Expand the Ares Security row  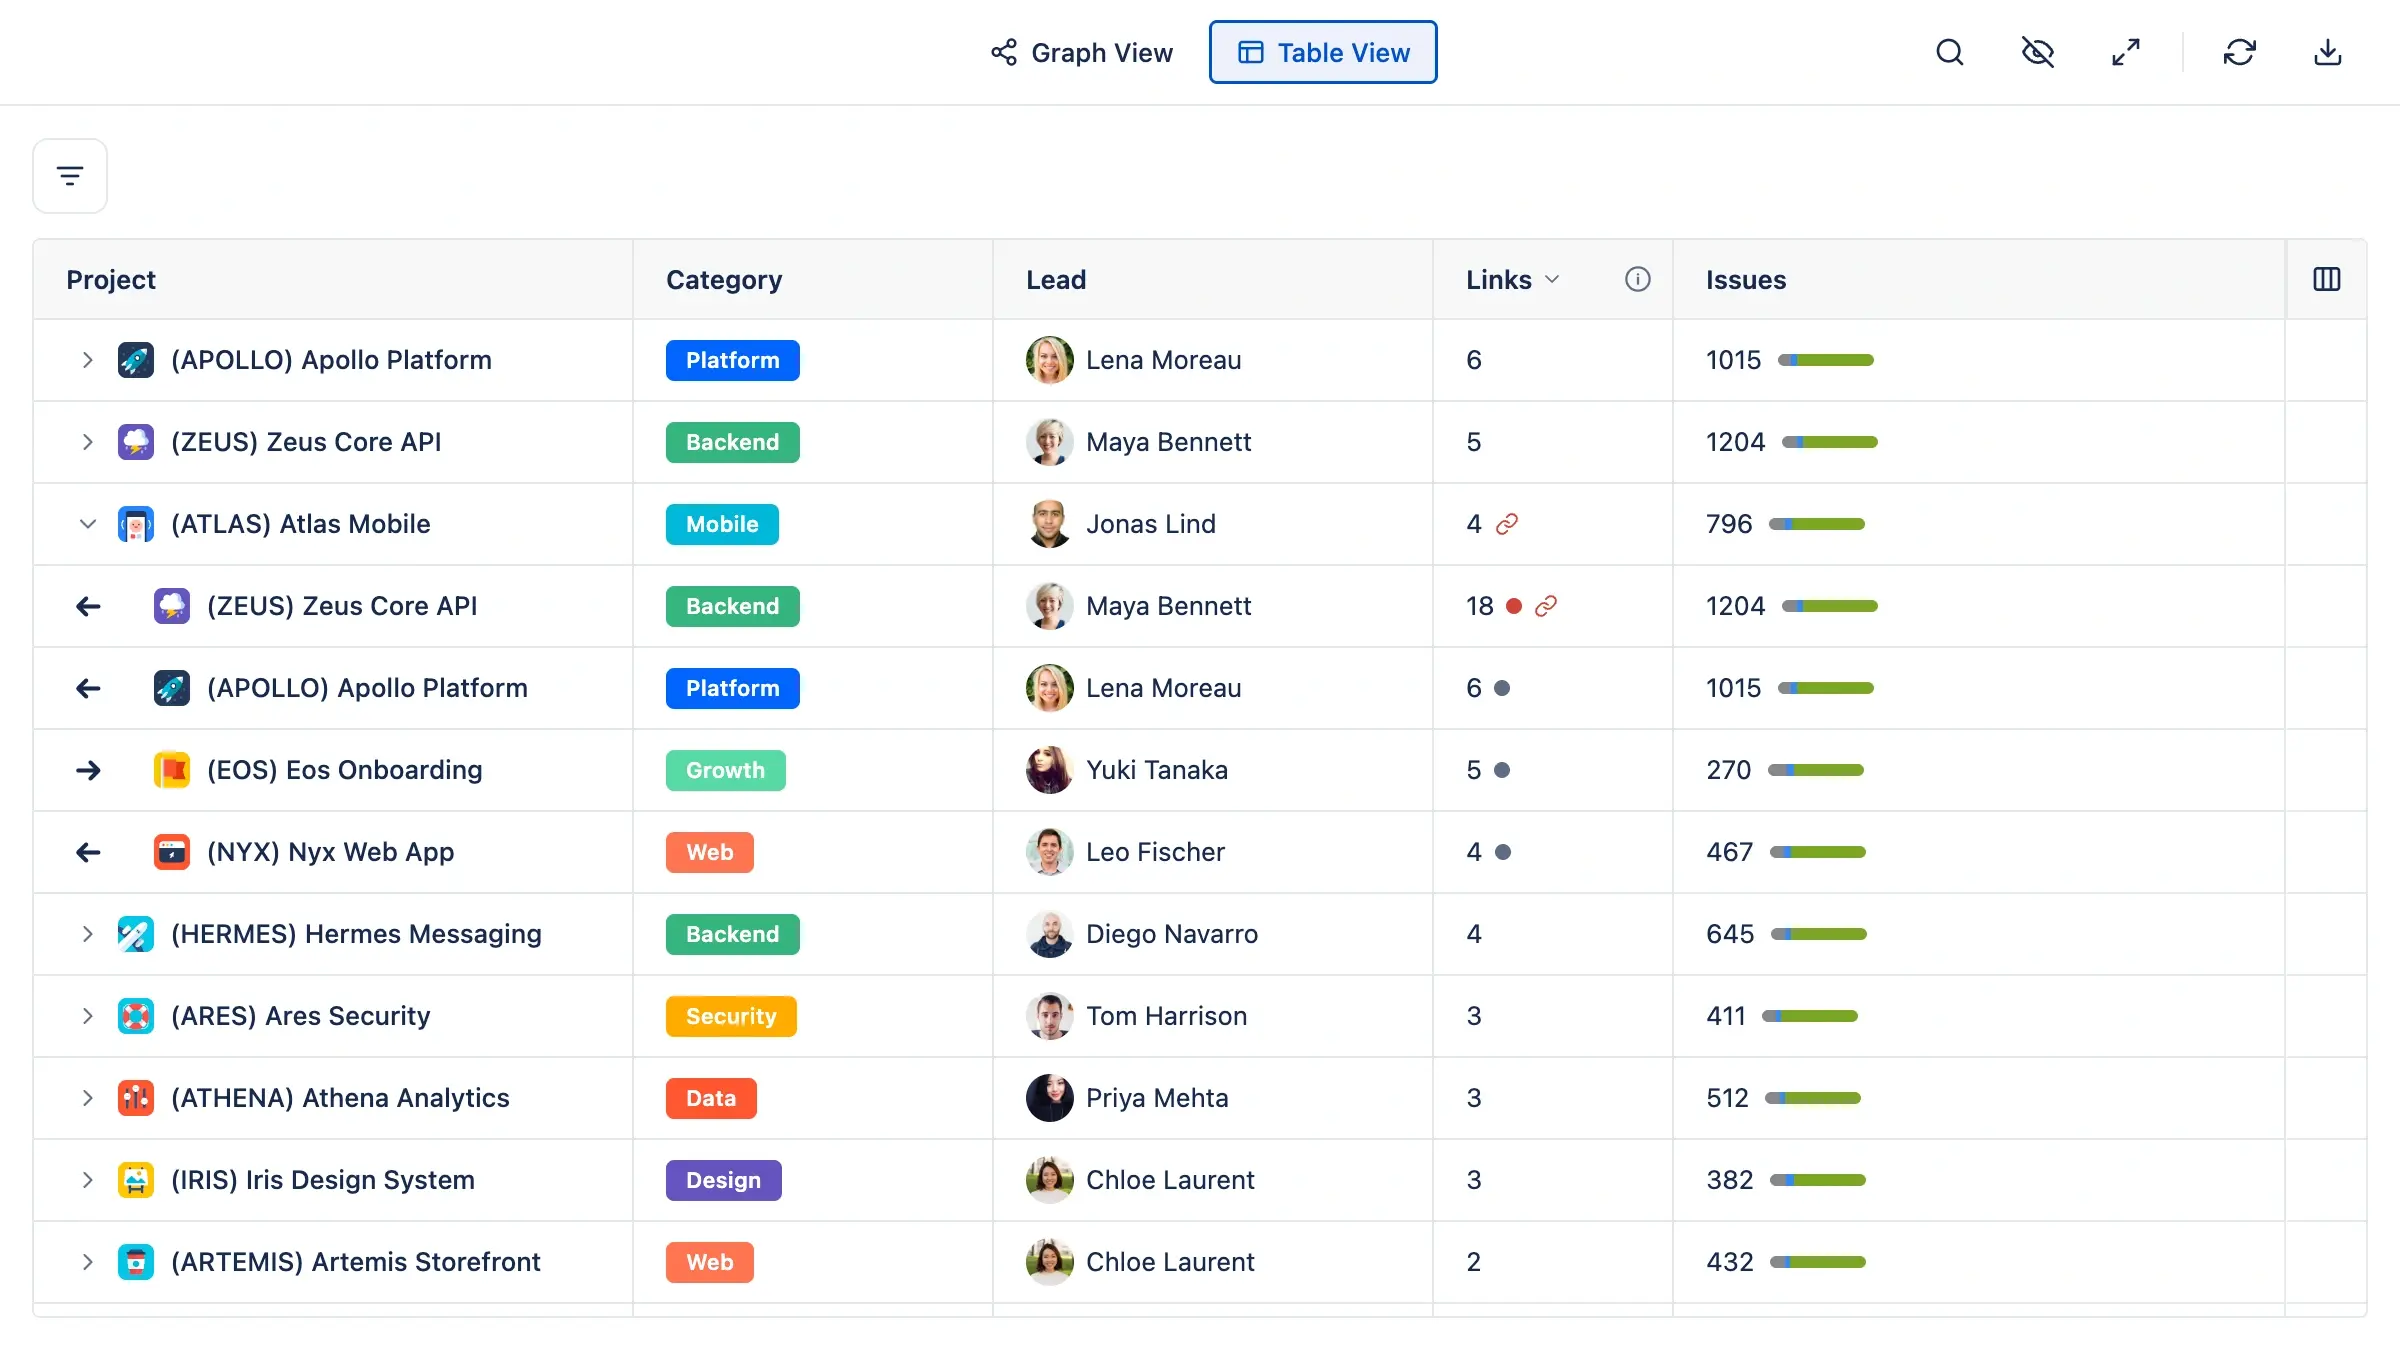[87, 1016]
